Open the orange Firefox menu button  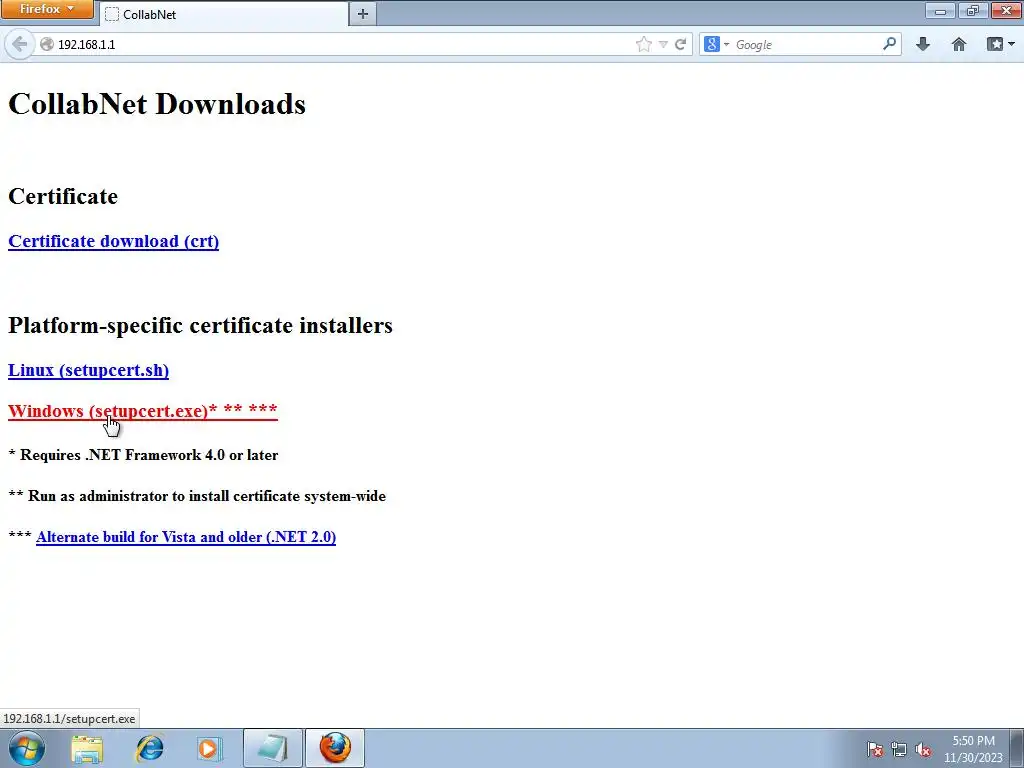coord(47,9)
